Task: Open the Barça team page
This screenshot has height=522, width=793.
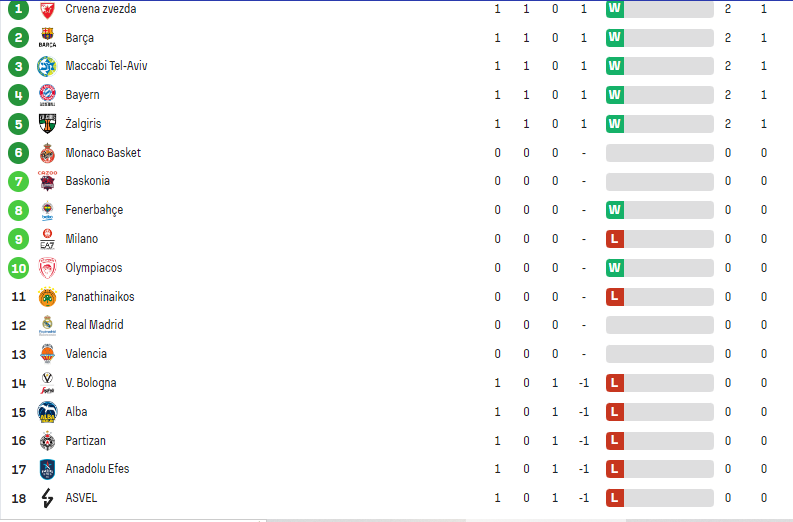Action: pos(79,38)
